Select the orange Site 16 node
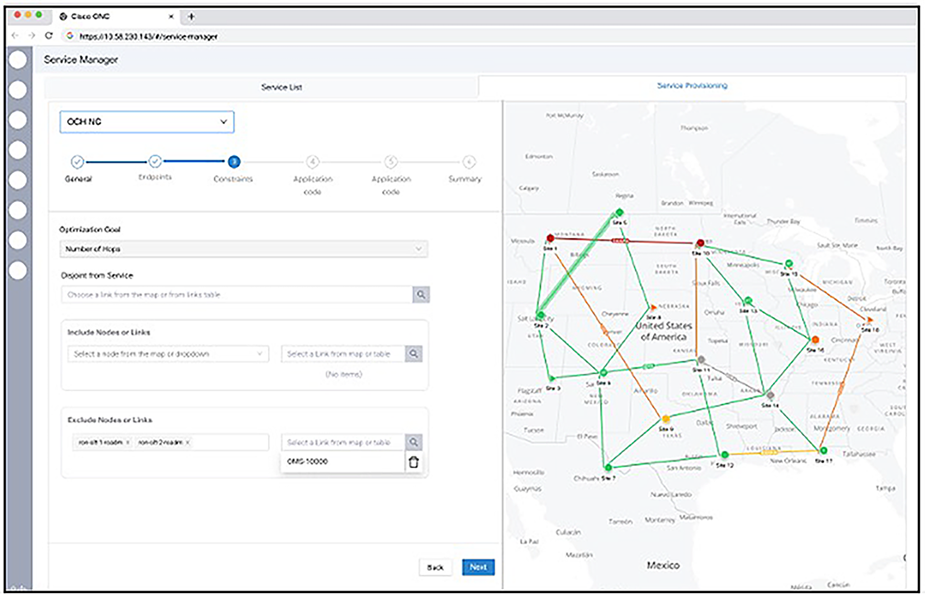The height and width of the screenshot is (598, 925). pyautogui.click(x=815, y=340)
